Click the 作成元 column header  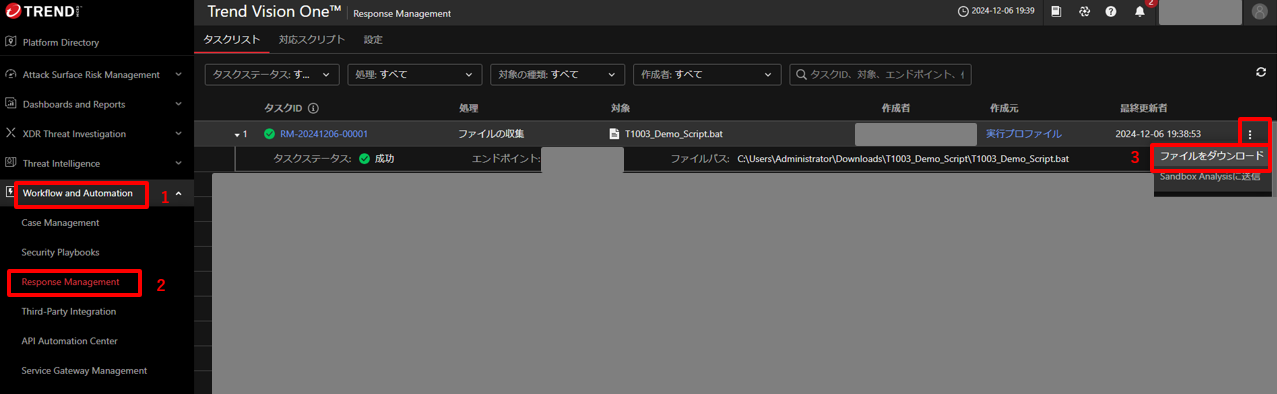[x=1004, y=108]
